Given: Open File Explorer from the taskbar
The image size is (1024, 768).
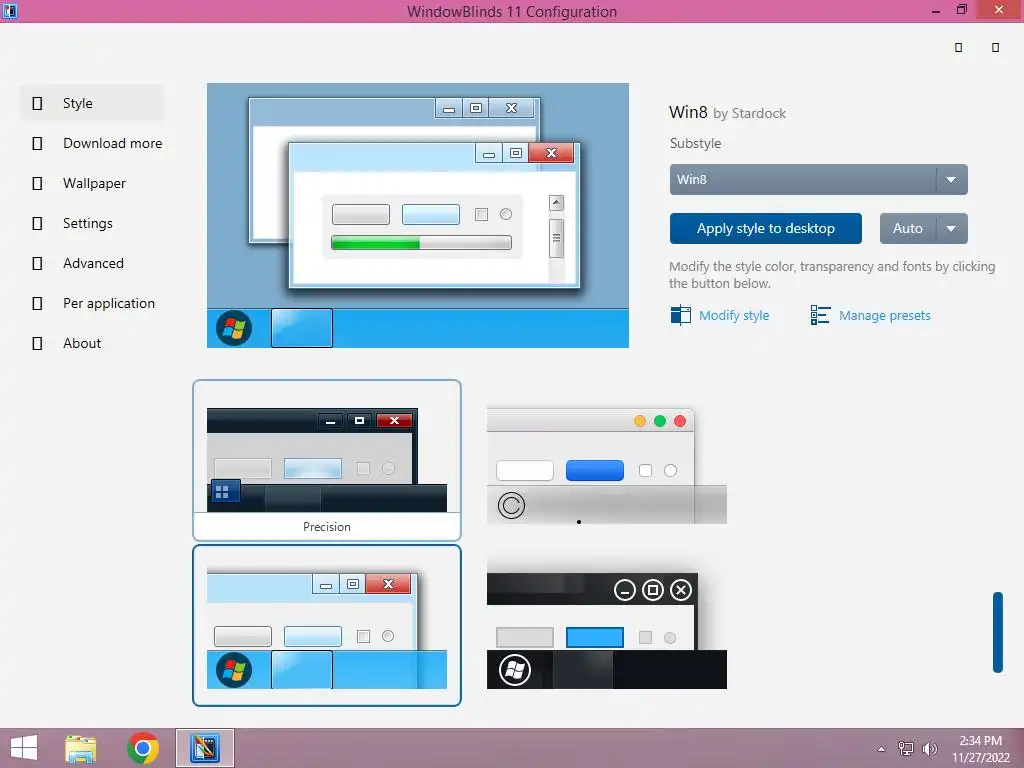Looking at the screenshot, I should click(81, 748).
